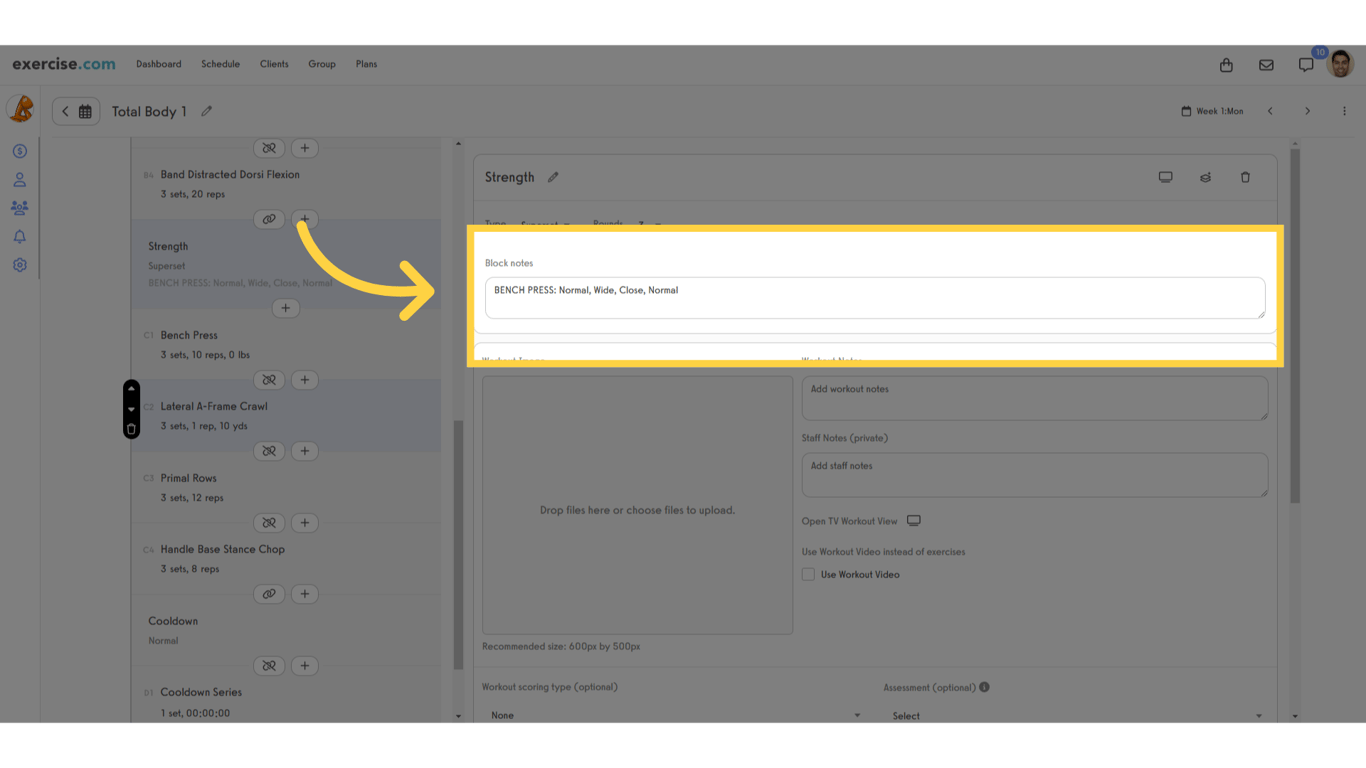The height and width of the screenshot is (768, 1366).
Task: Open the chat bubble showing 10 notifications
Action: (x=1306, y=64)
